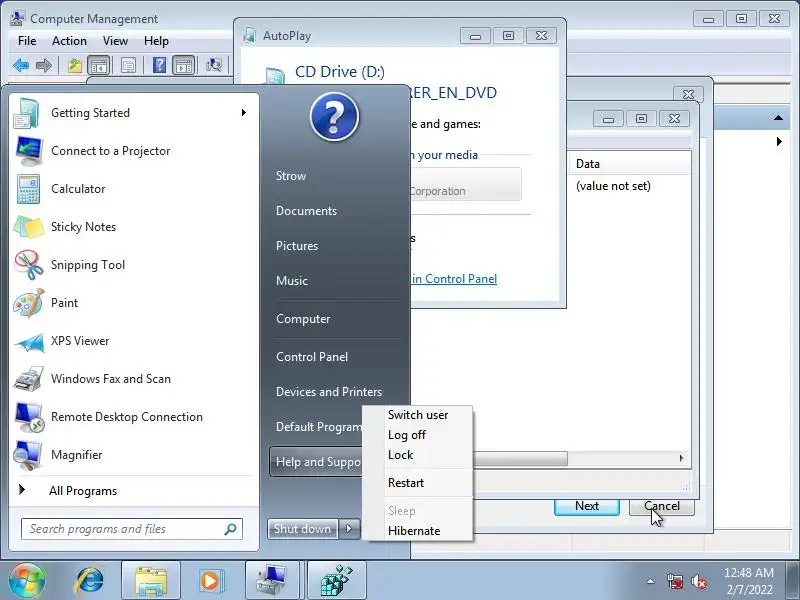Open the Control Panel link in AutoPlay
The width and height of the screenshot is (800, 600).
click(454, 279)
